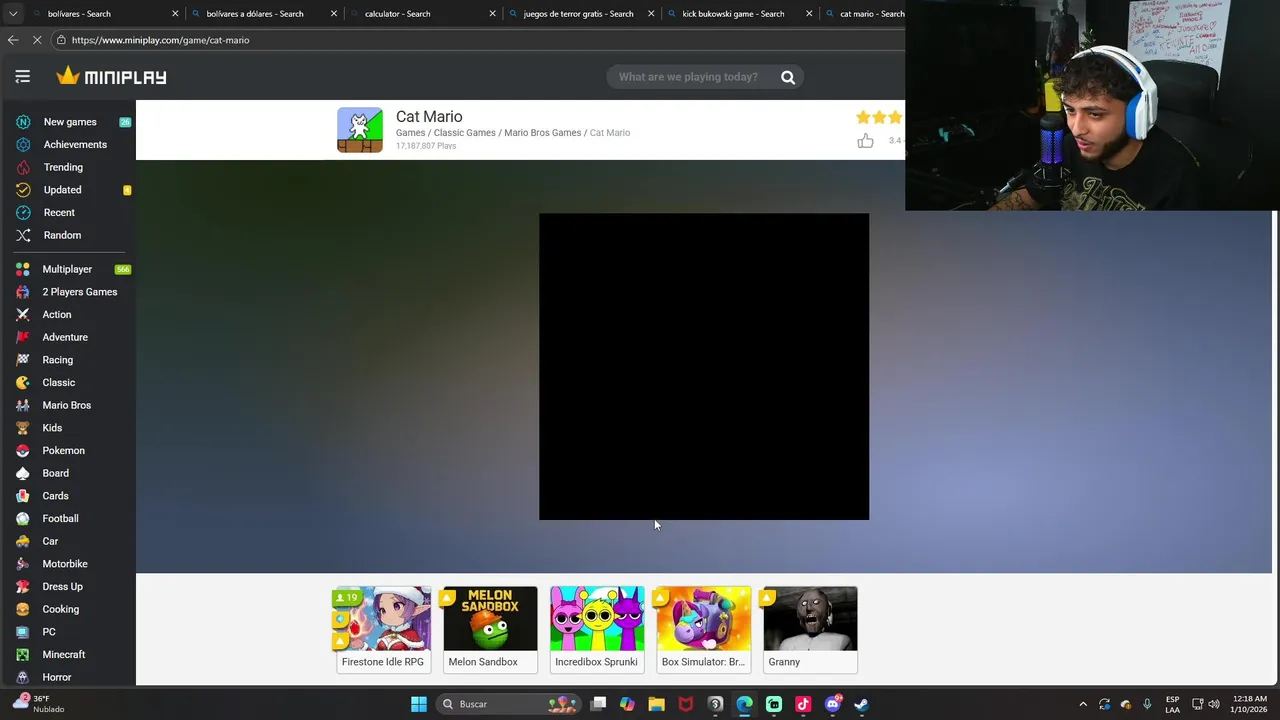
Task: Open Steam from the taskbar
Action: tap(861, 704)
